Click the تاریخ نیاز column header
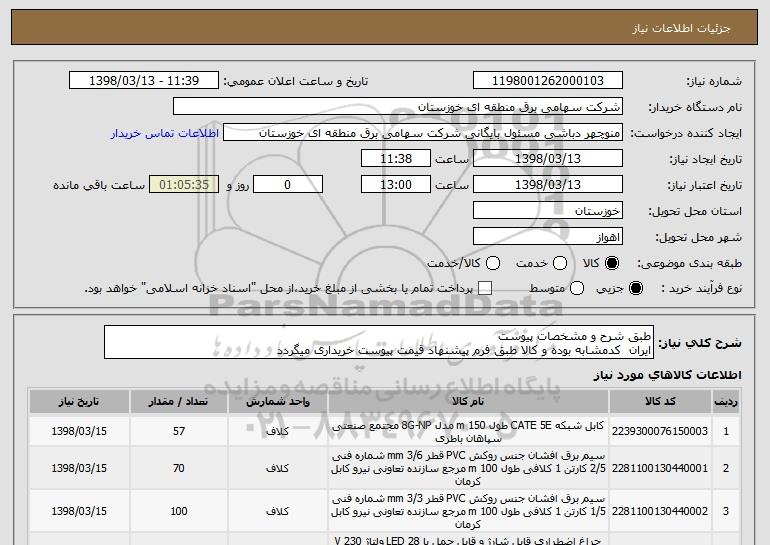Image resolution: width=770 pixels, height=545 pixels. coord(79,402)
